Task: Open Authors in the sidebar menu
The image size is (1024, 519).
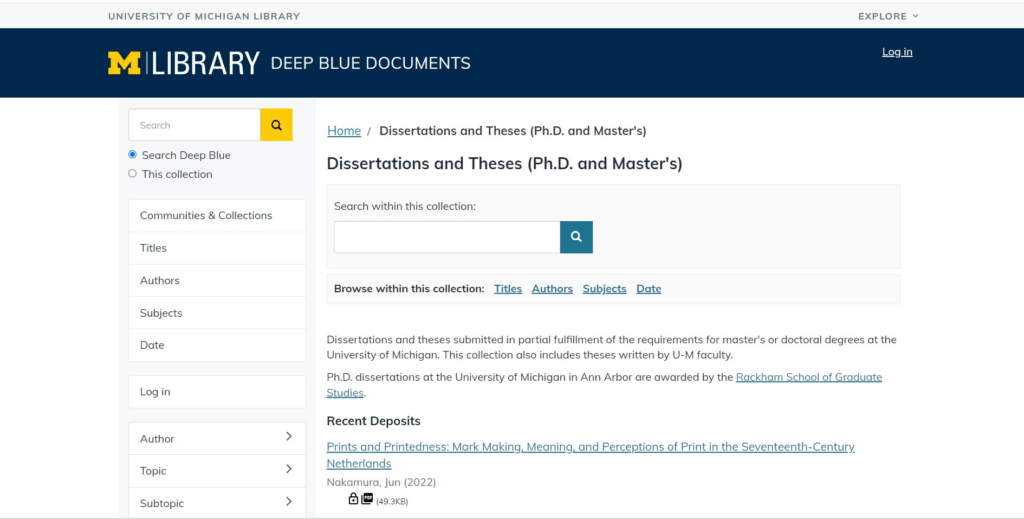Action: pyautogui.click(x=217, y=281)
